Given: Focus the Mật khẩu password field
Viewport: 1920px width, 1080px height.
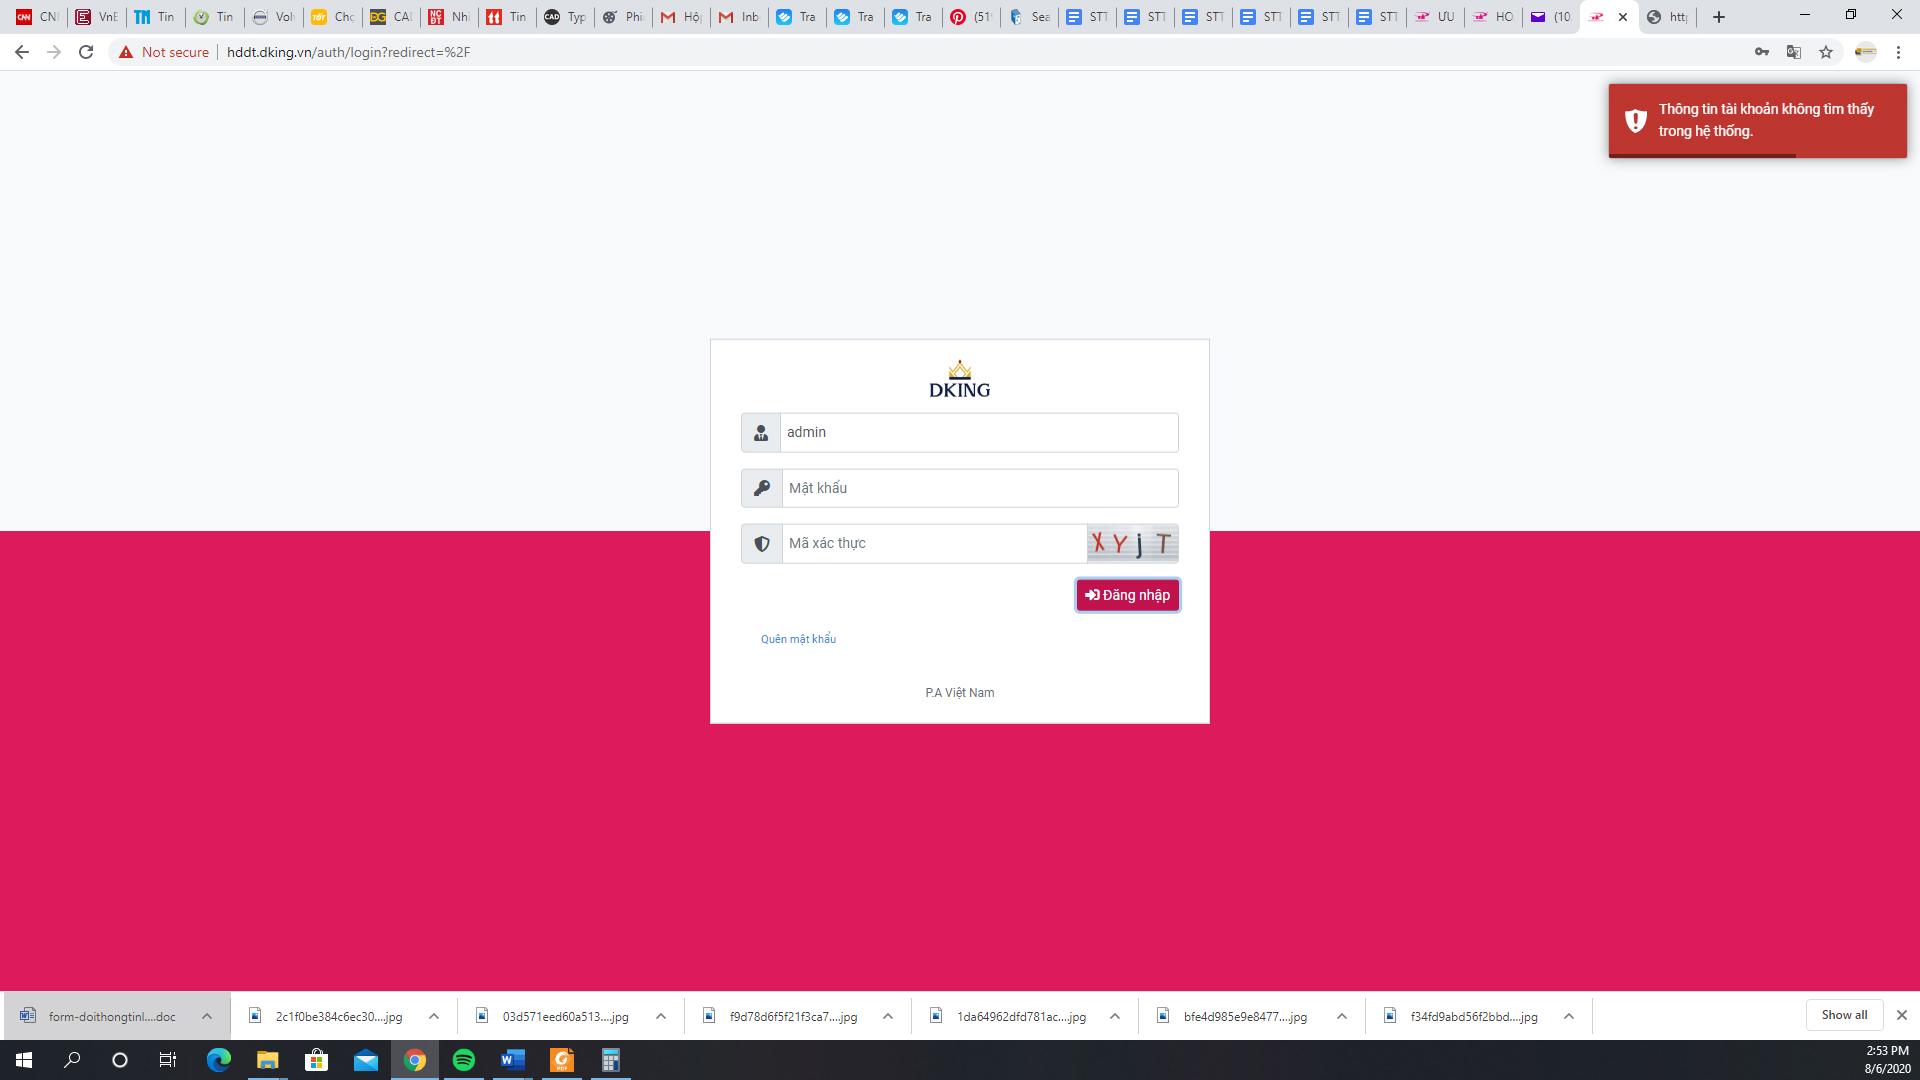Looking at the screenshot, I should tap(979, 488).
